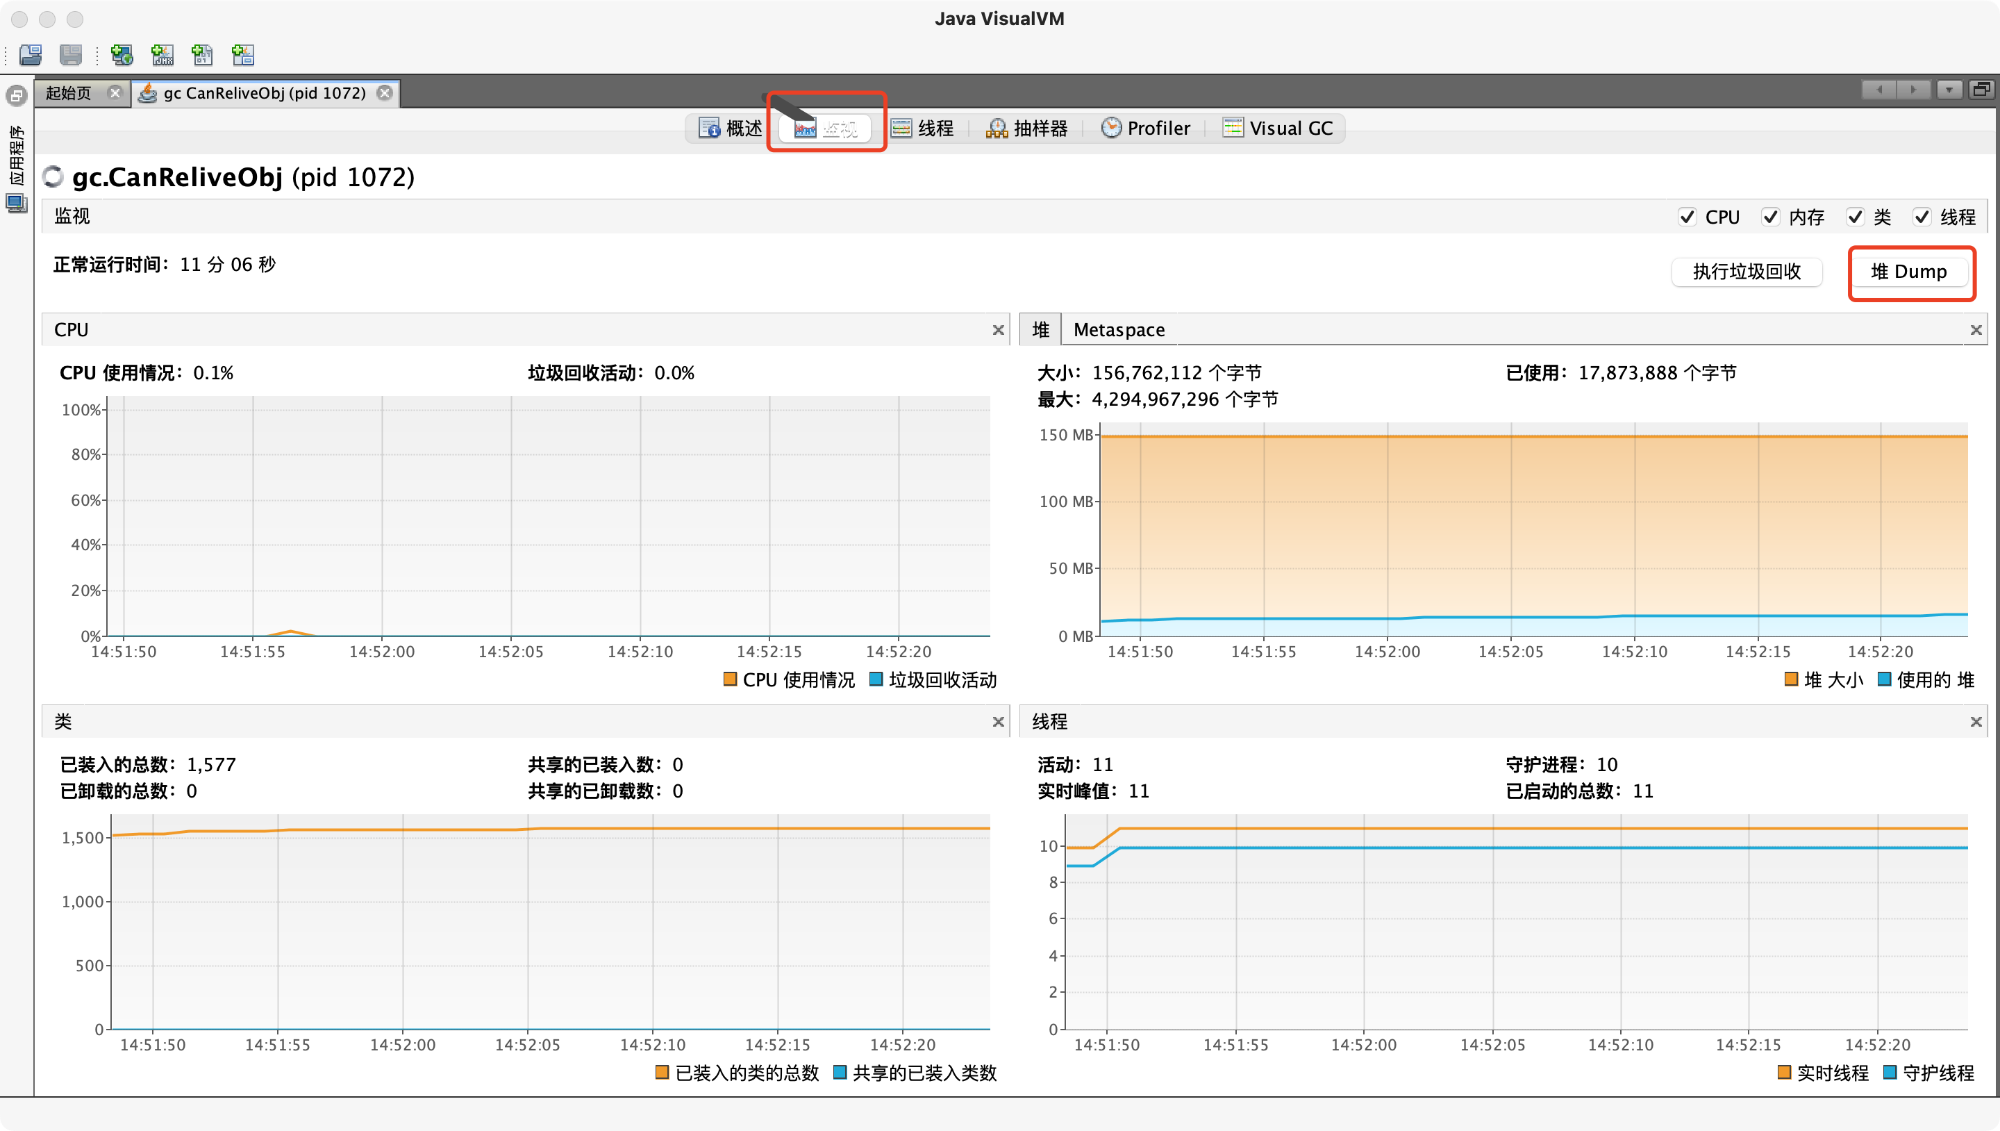Close the 线程 threads graph panel
Viewport: 2000px width, 1131px height.
(1976, 722)
